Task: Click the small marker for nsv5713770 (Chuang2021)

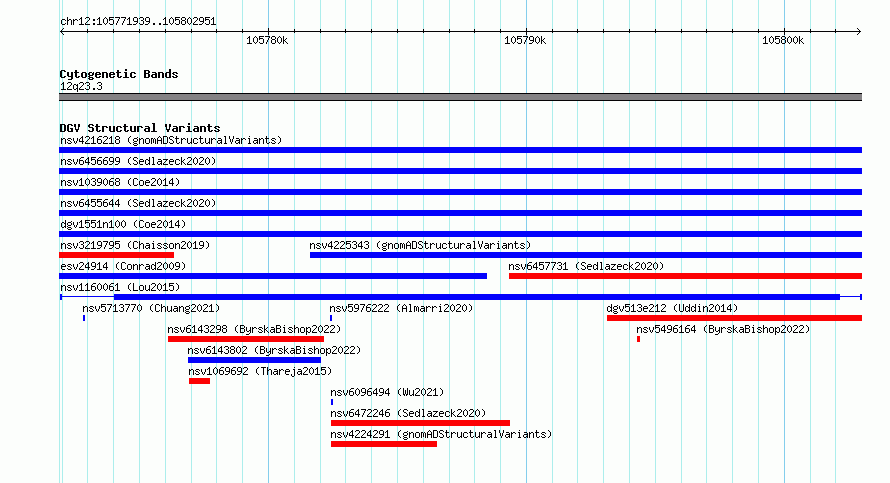Action: click(x=84, y=318)
